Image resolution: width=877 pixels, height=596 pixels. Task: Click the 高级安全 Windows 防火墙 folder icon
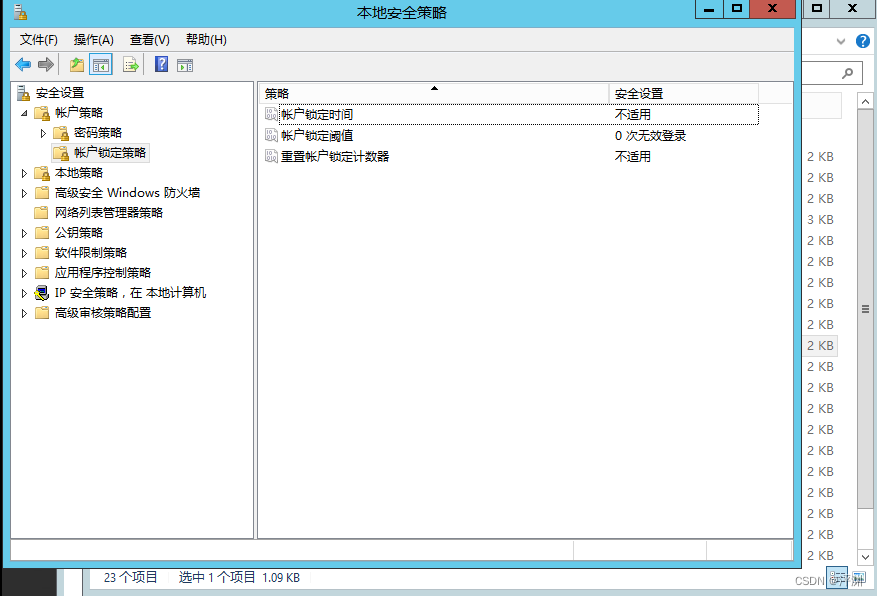point(42,193)
